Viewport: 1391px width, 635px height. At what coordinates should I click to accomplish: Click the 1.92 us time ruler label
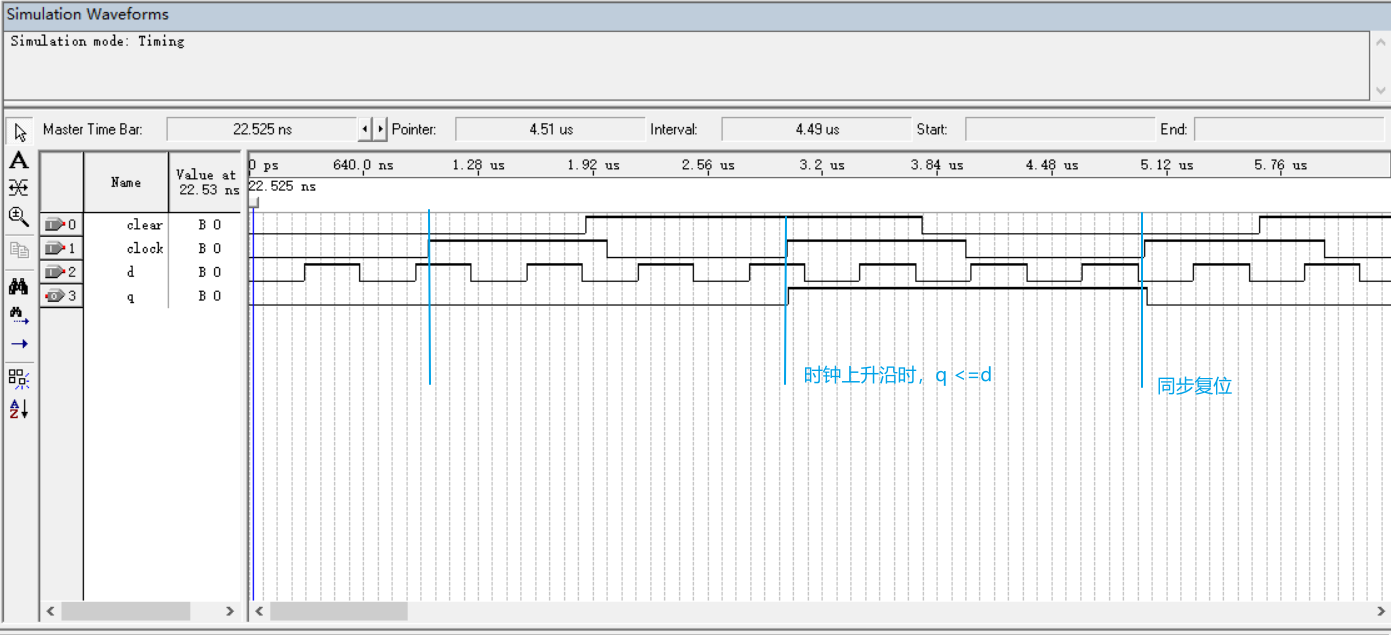pyautogui.click(x=593, y=165)
